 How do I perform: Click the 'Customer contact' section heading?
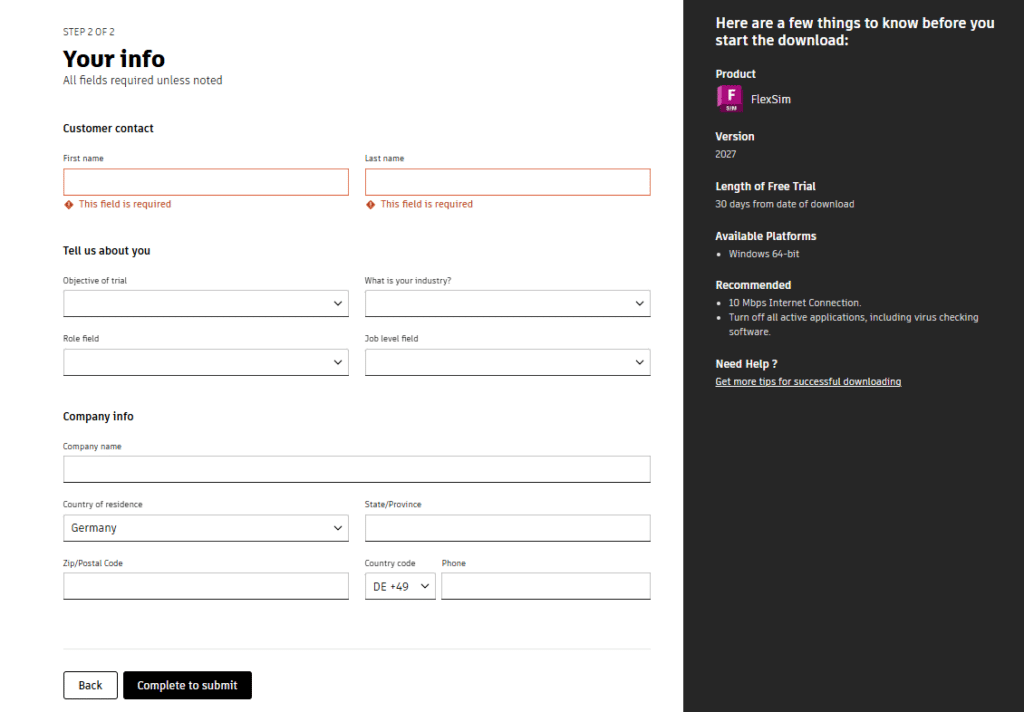pos(108,129)
